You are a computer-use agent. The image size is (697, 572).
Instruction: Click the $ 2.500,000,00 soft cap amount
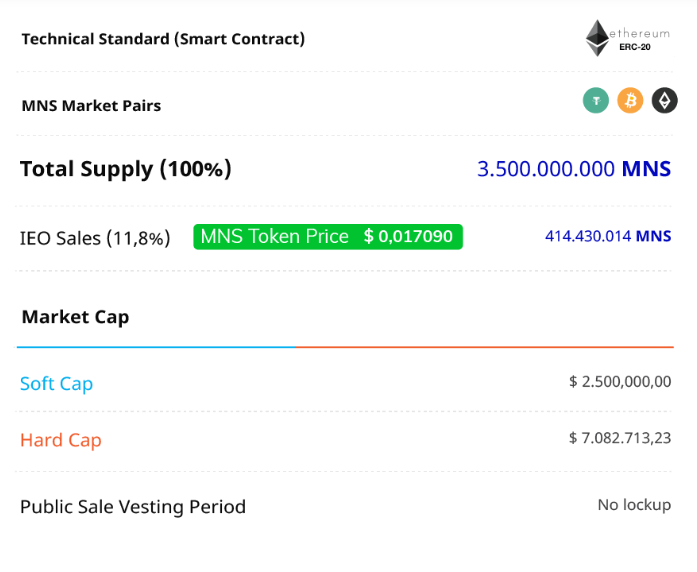point(620,382)
